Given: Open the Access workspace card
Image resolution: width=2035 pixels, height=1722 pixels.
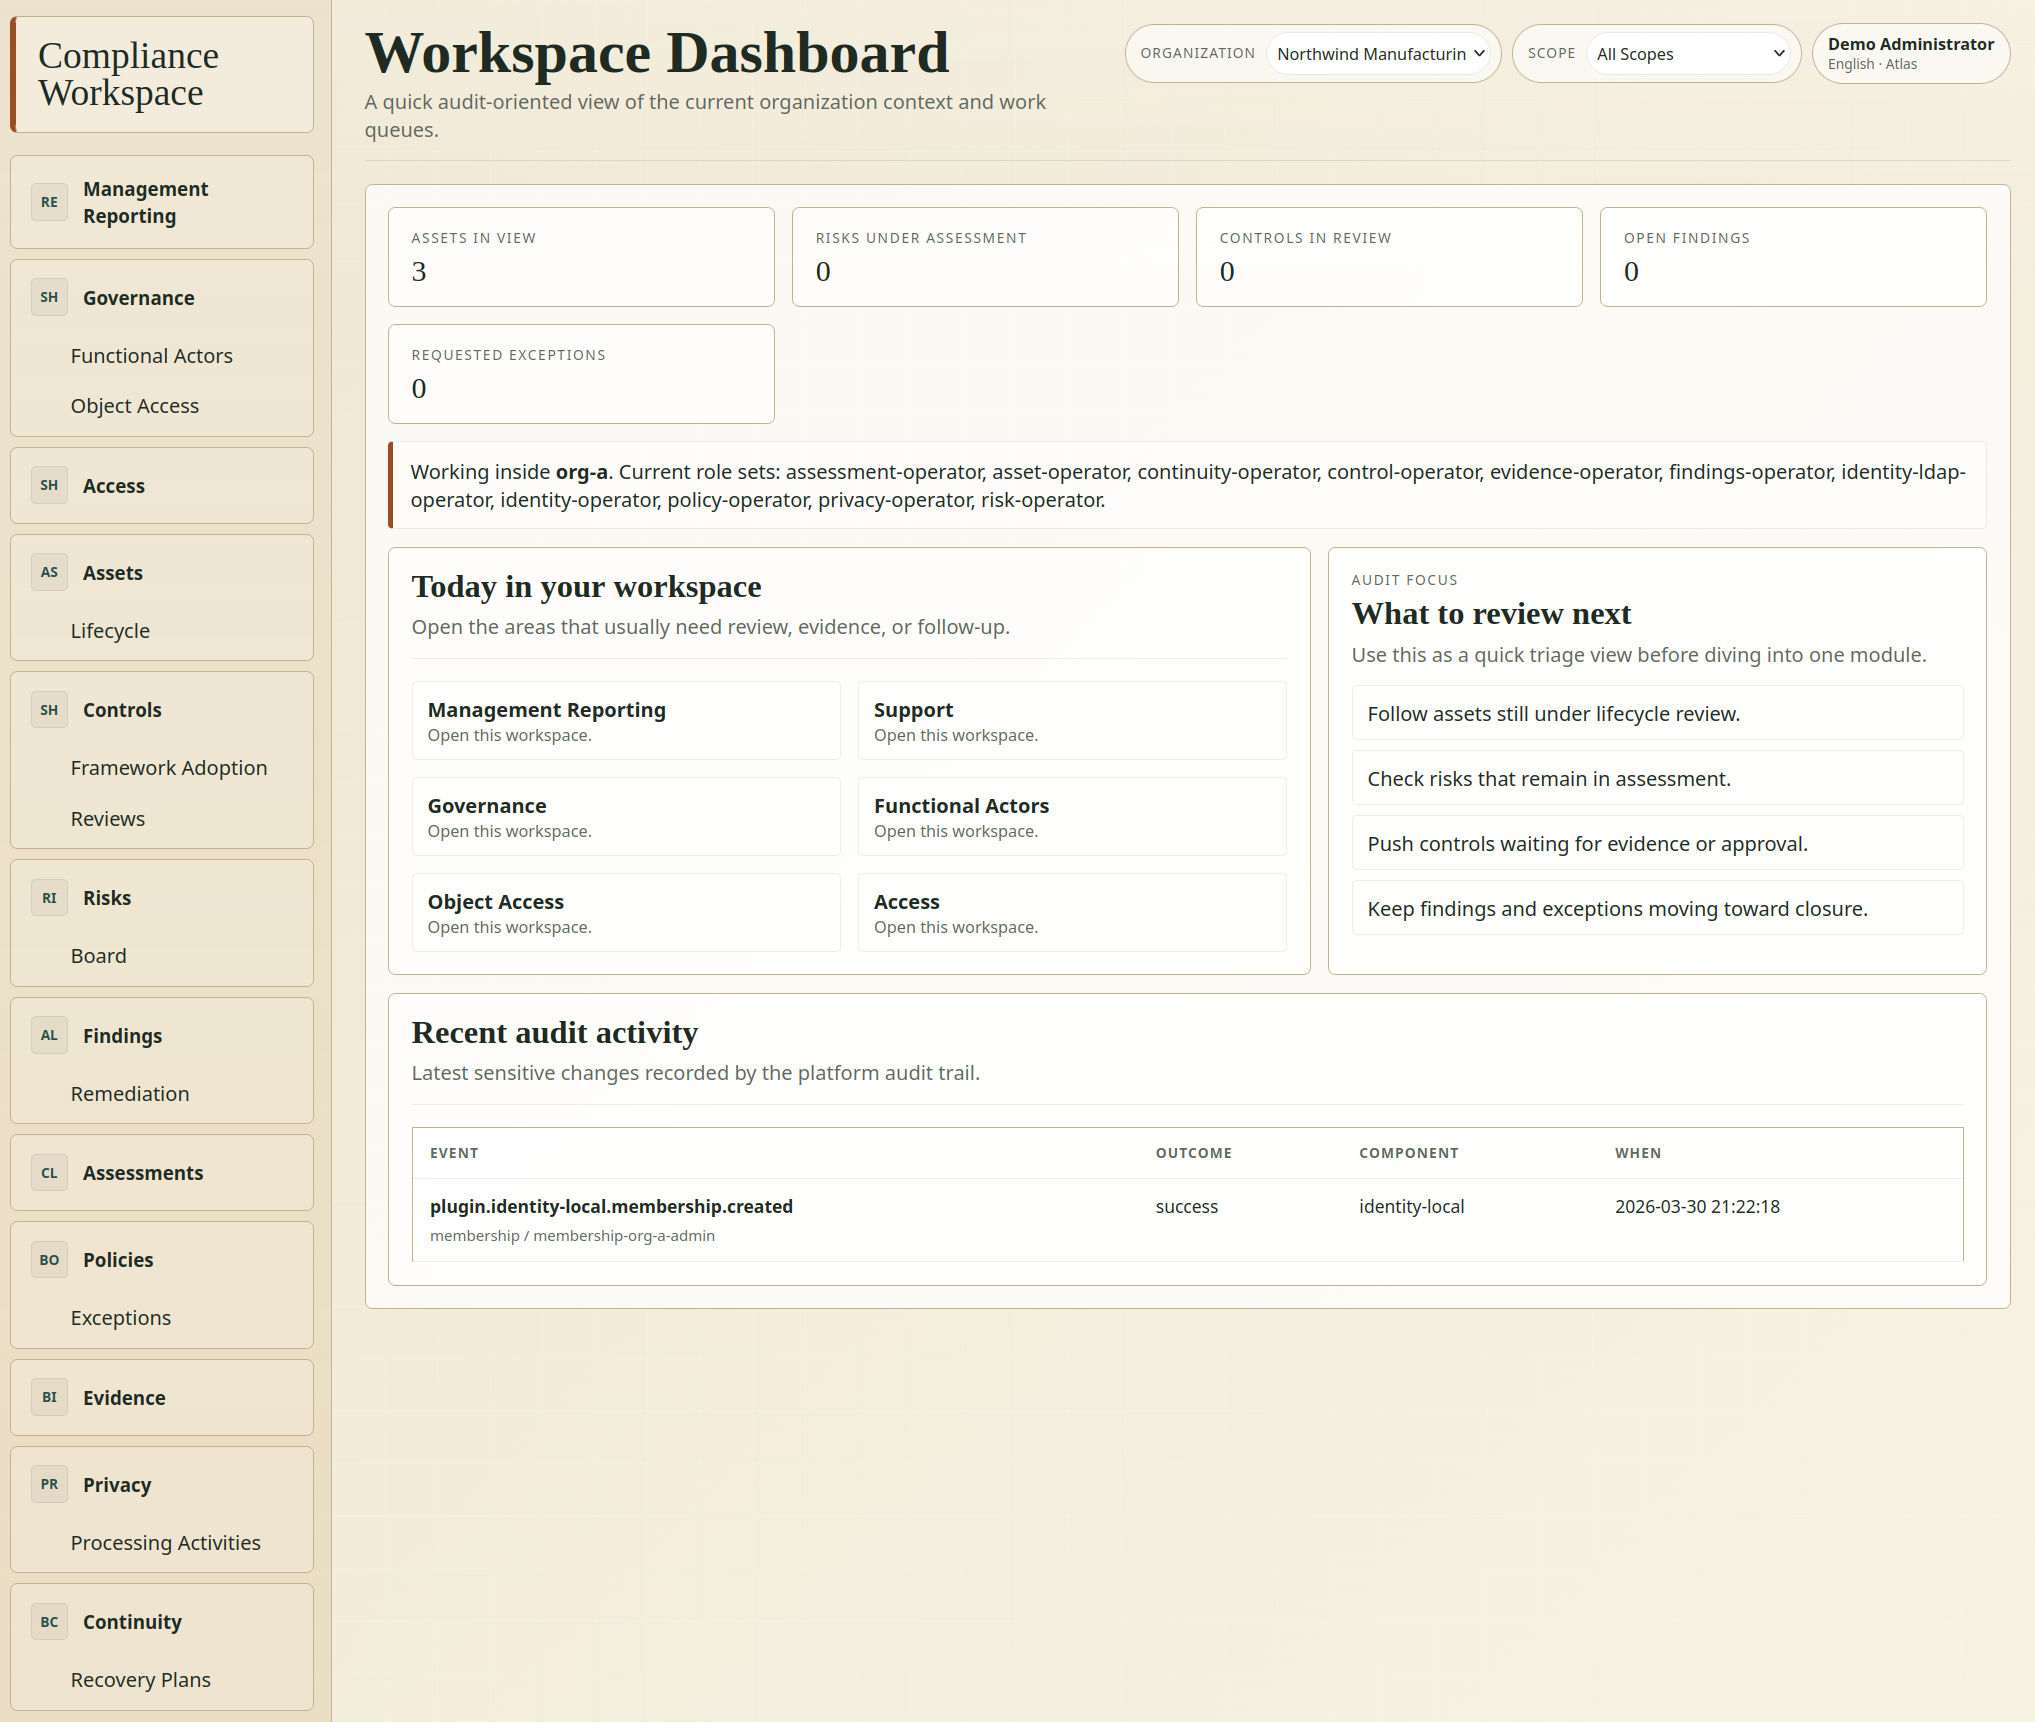Looking at the screenshot, I should tap(1072, 913).
